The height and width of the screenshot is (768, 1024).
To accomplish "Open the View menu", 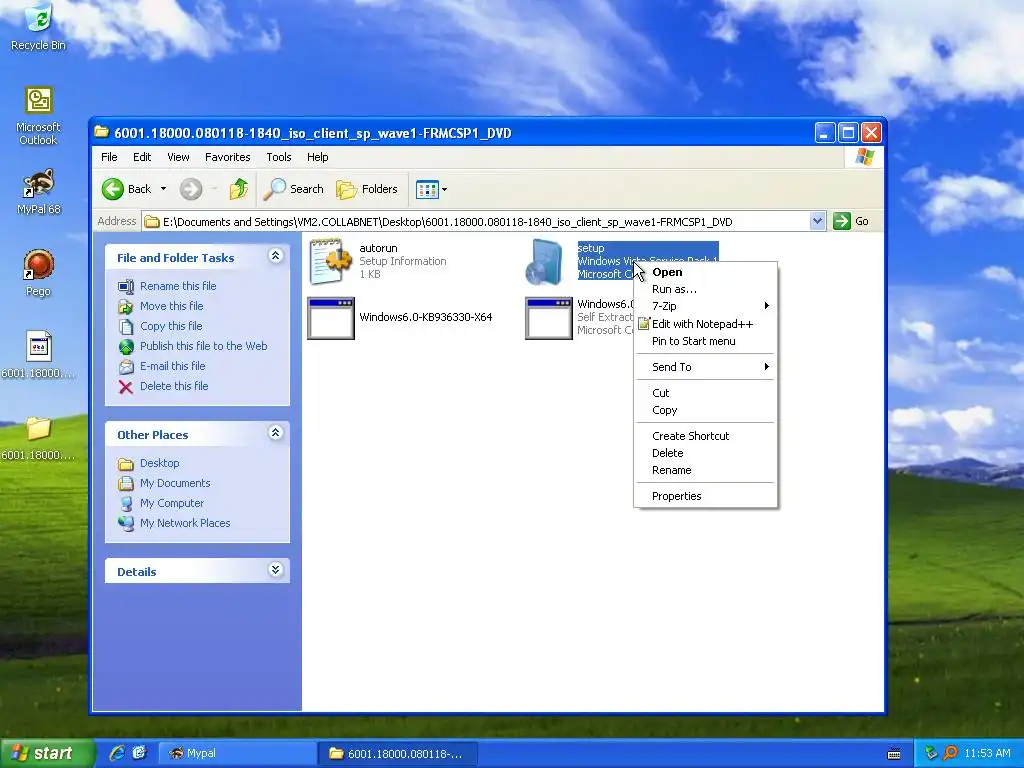I will (178, 157).
